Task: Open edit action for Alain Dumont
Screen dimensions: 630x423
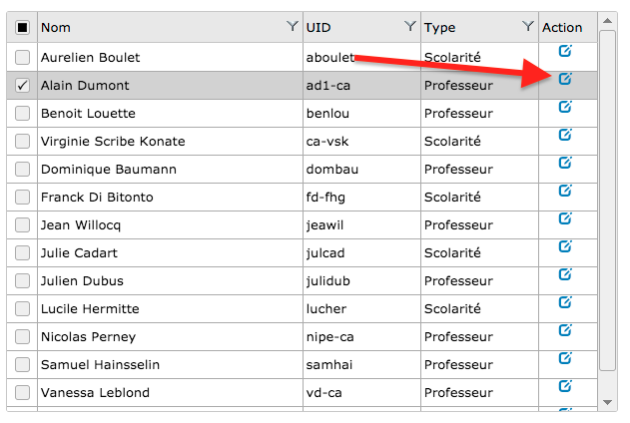Action: click(565, 79)
